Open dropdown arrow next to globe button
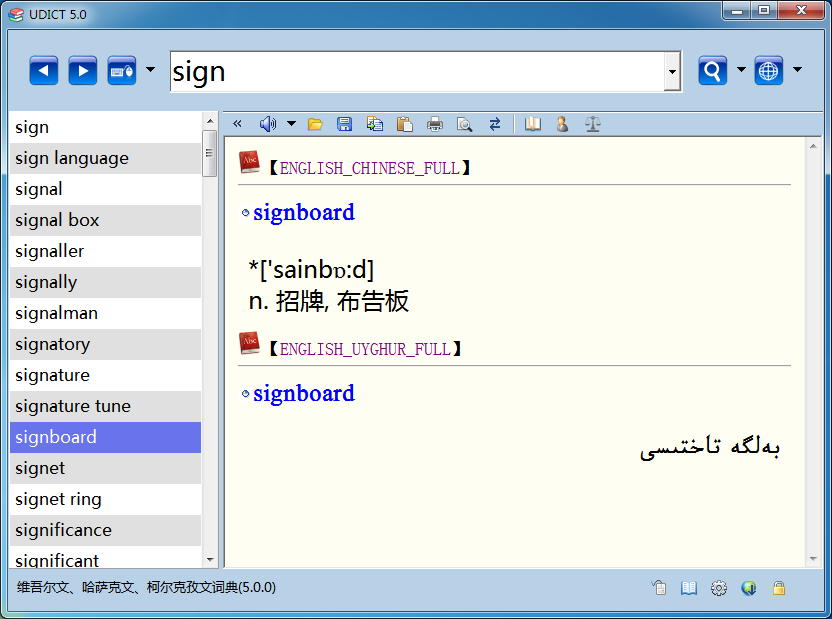Image resolution: width=832 pixels, height=619 pixels. (797, 70)
